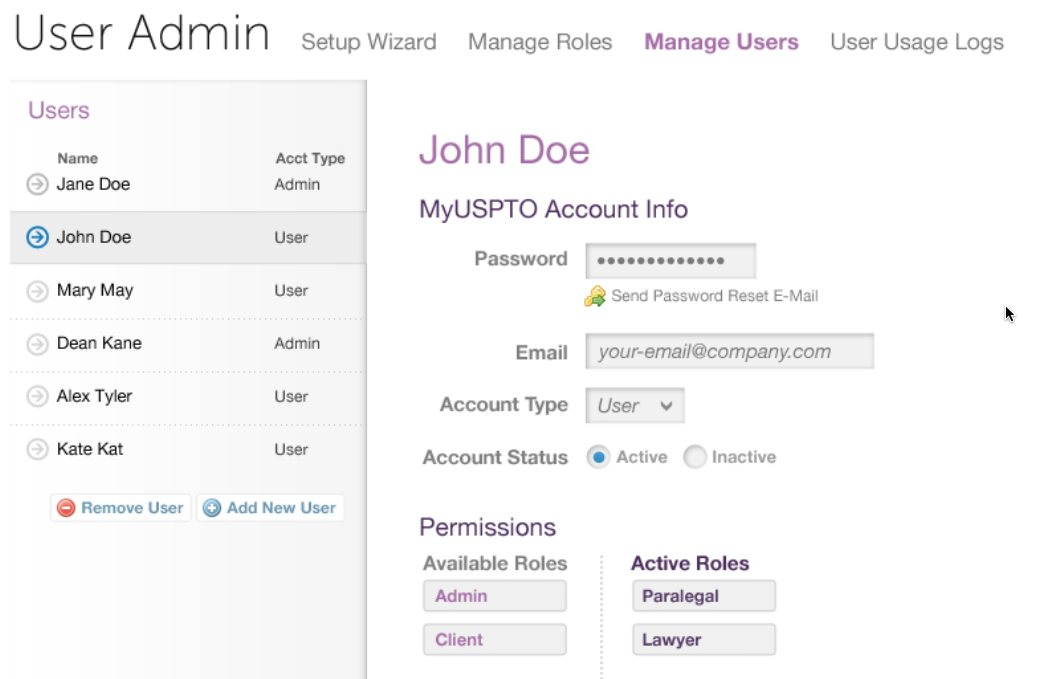
Task: Click into the Email input field
Action: [729, 351]
